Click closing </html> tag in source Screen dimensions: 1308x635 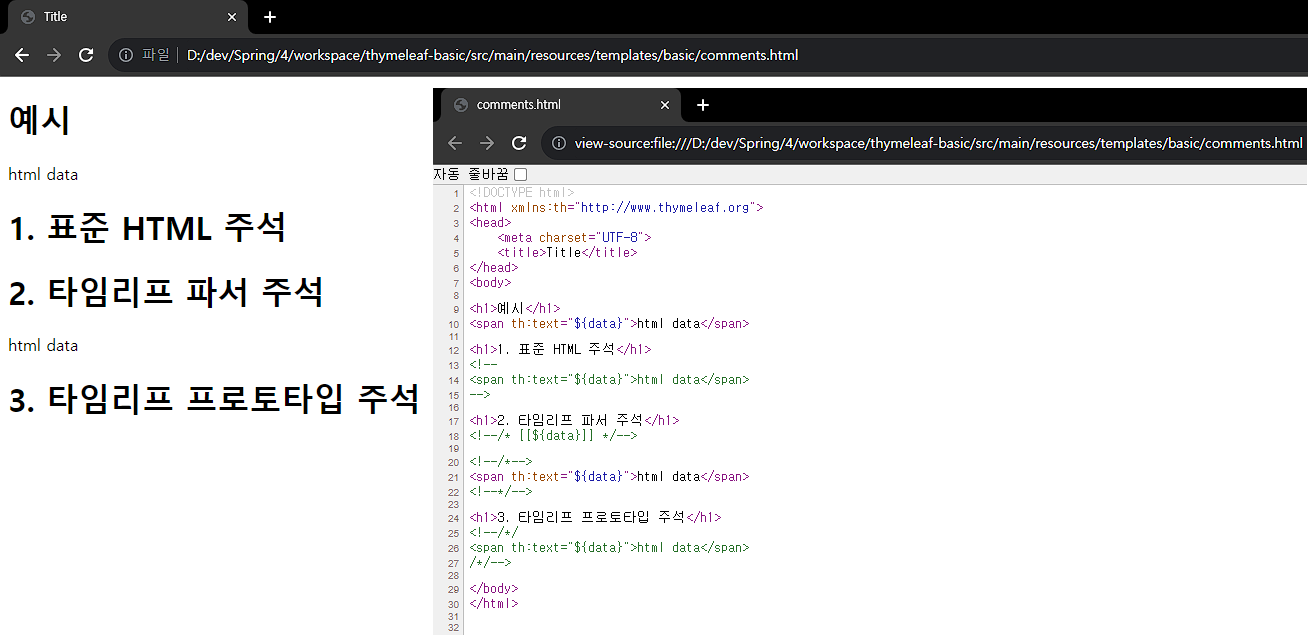(494, 604)
